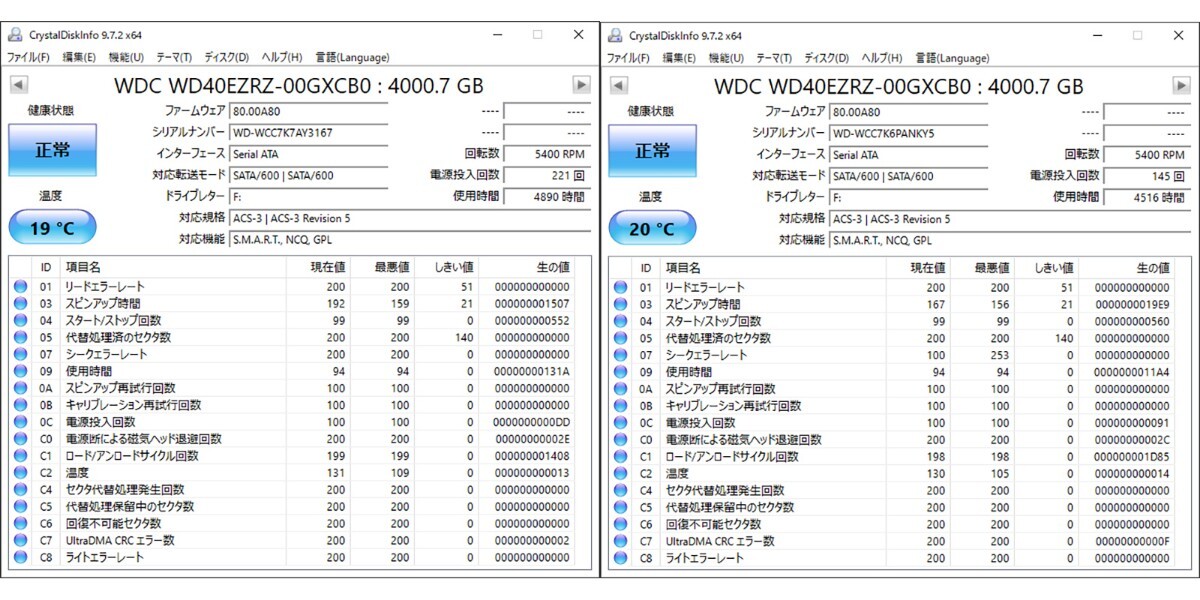Click status dot for リードエラーレート in right window

click(620, 288)
